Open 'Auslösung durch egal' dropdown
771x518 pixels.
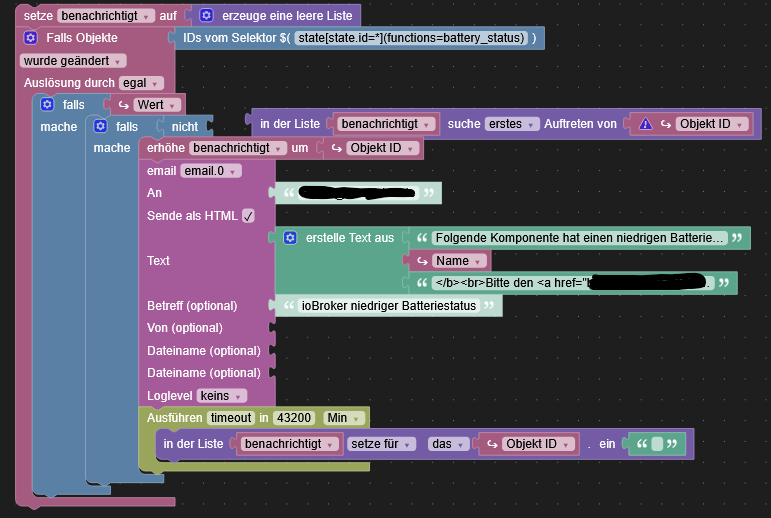pyautogui.click(x=141, y=83)
